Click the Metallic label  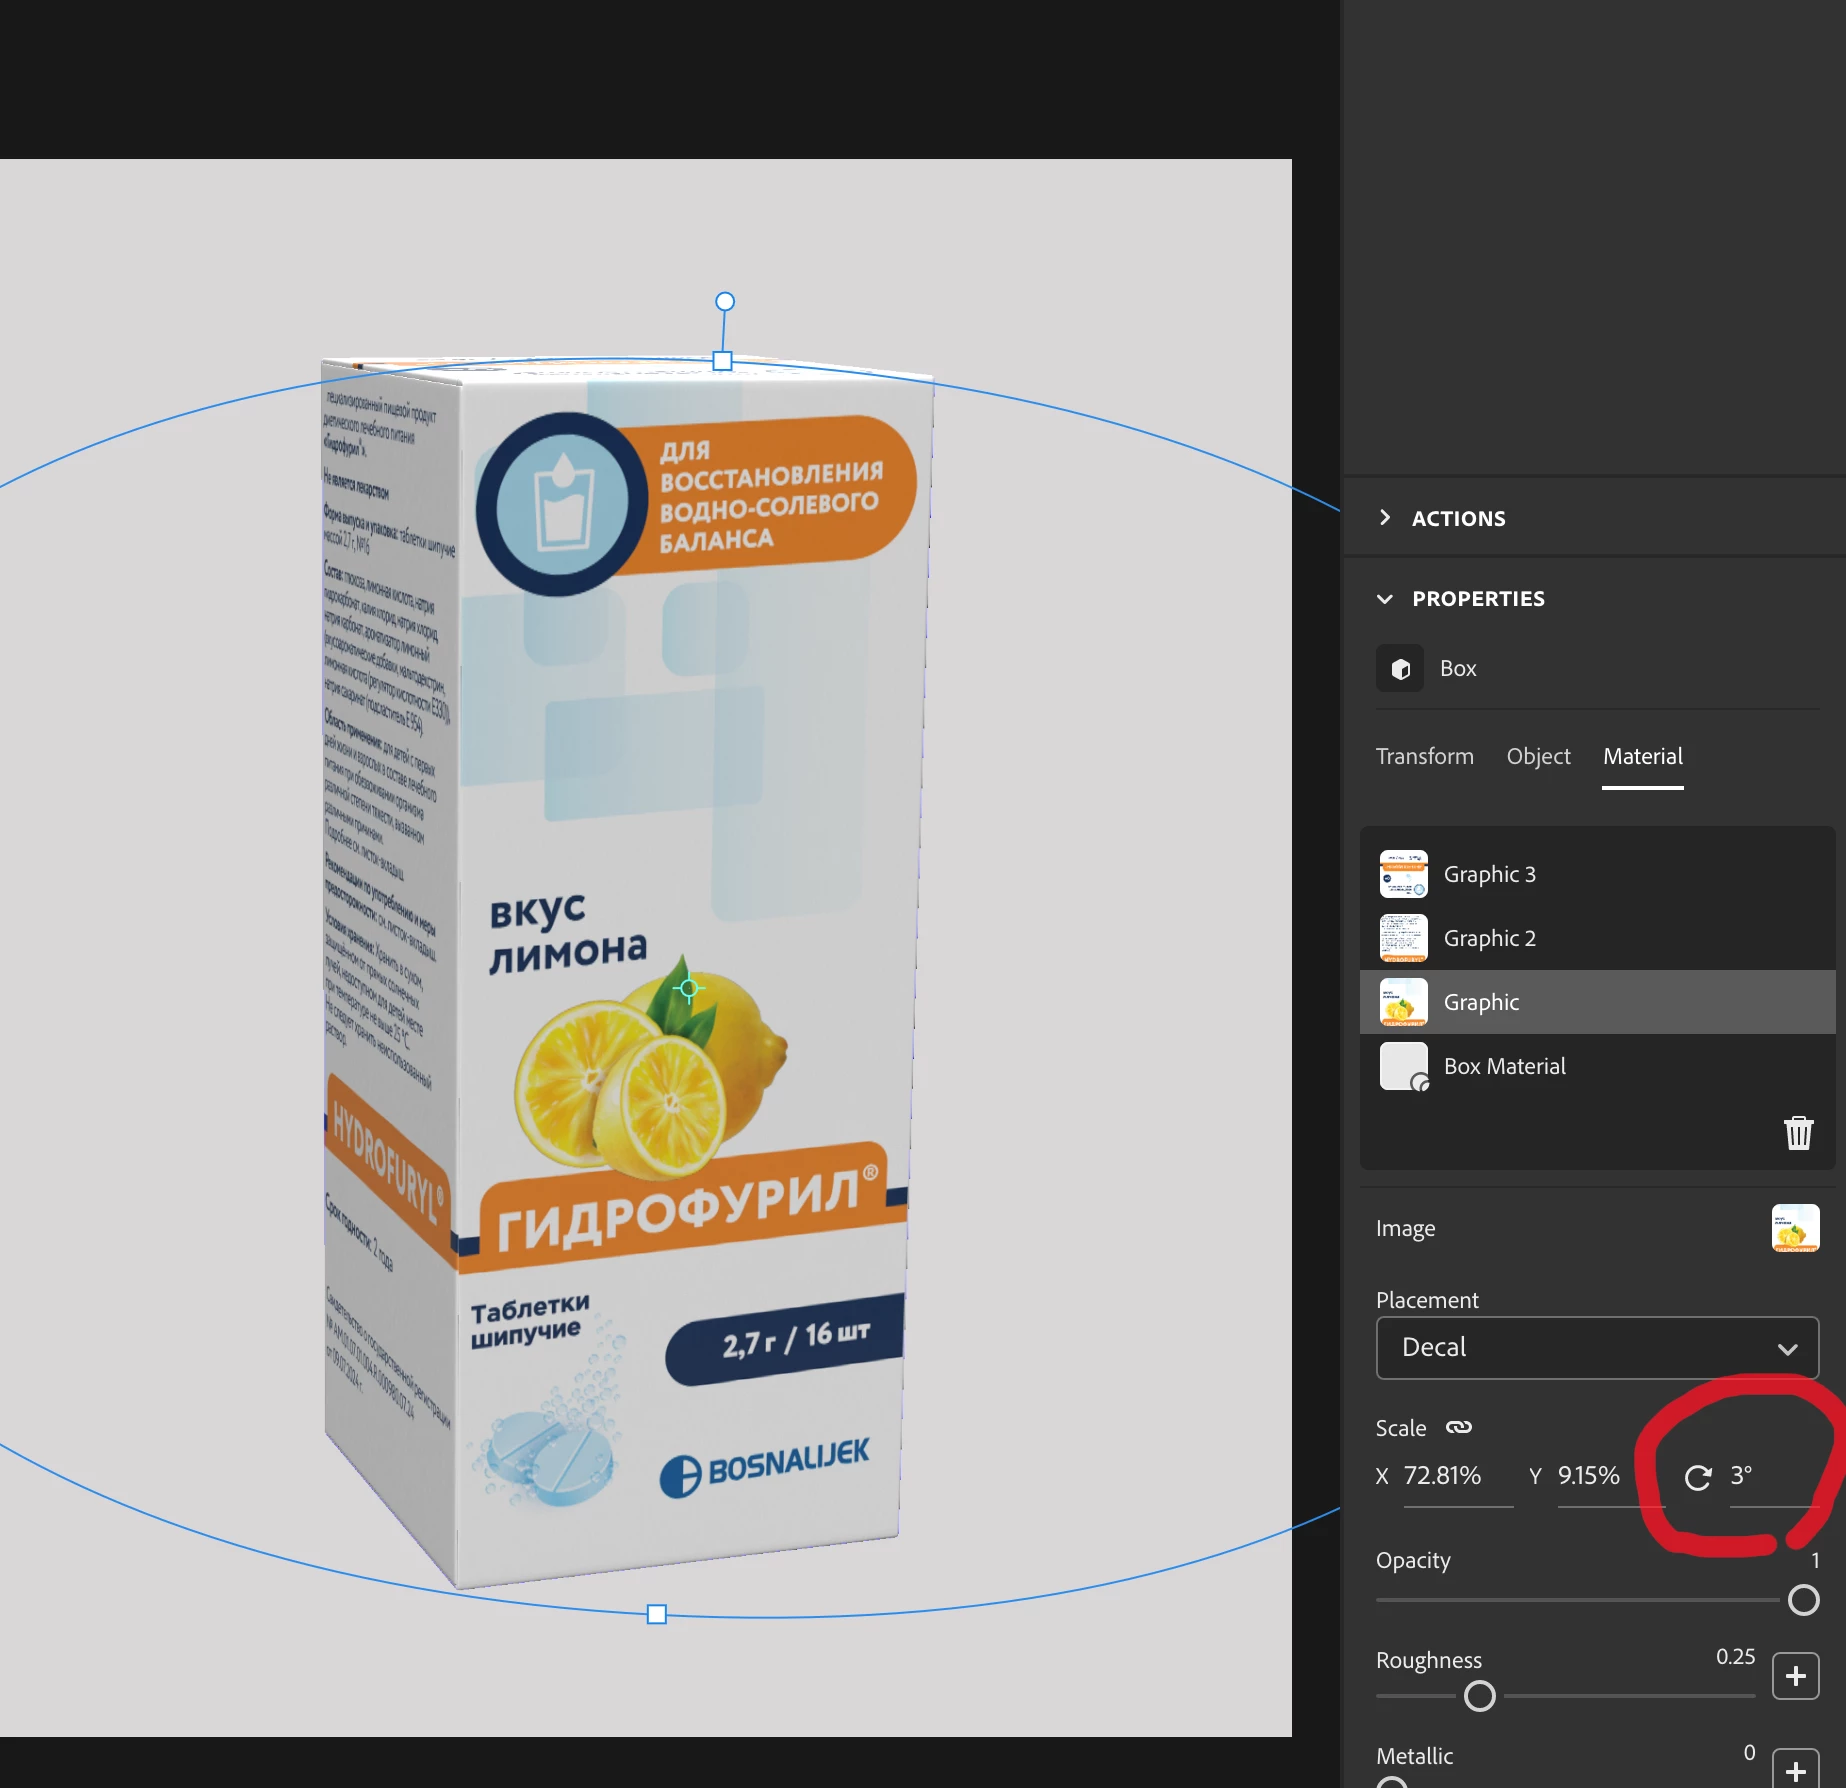point(1414,1756)
